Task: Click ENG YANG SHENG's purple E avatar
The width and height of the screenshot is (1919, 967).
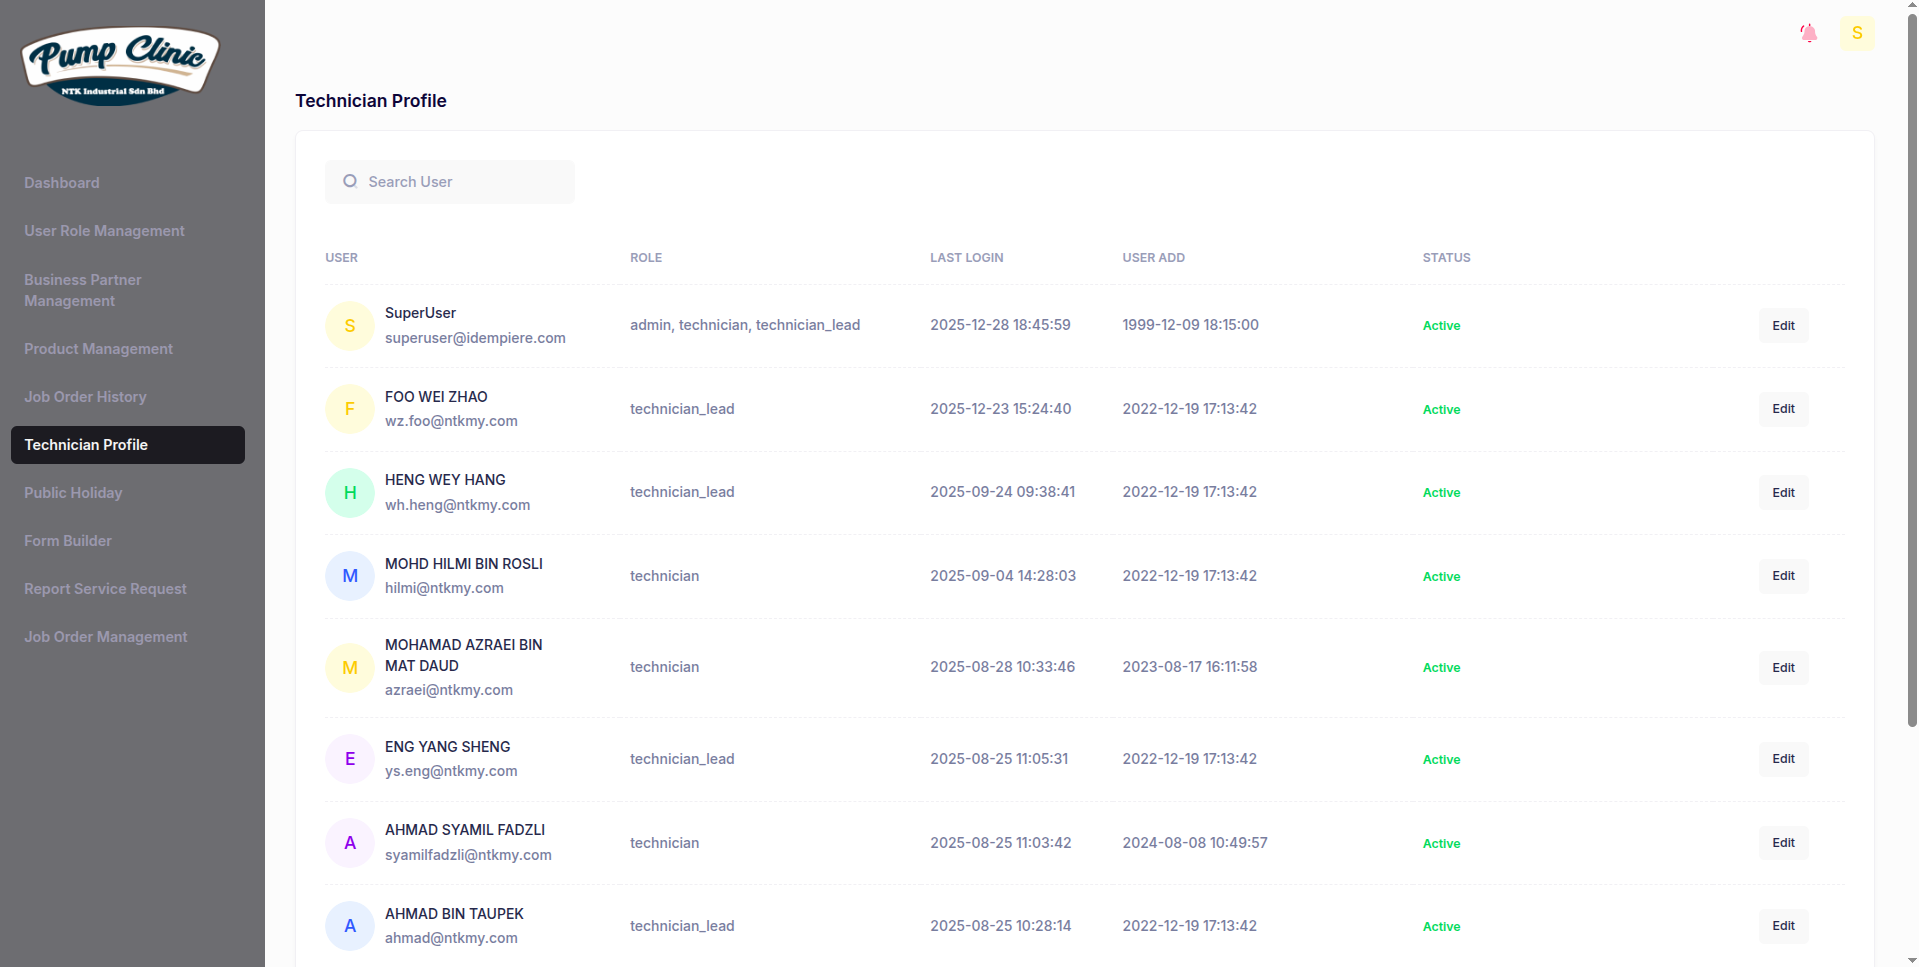Action: pyautogui.click(x=350, y=759)
